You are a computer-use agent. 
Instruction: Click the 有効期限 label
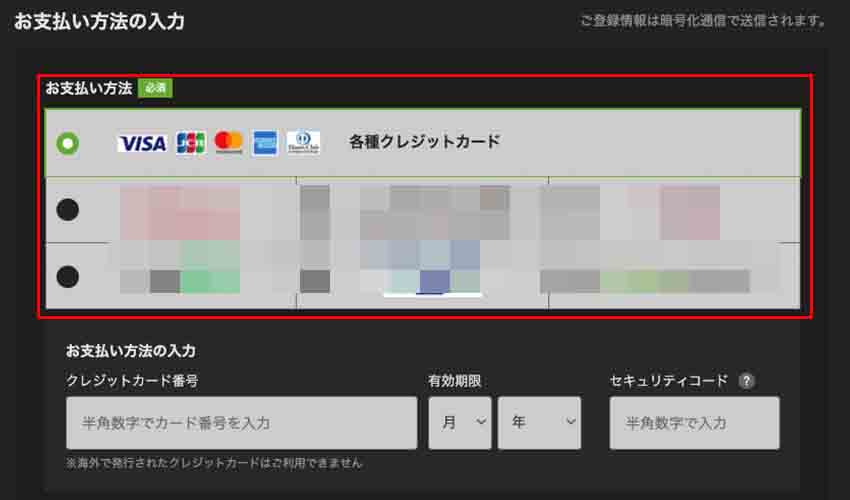point(454,381)
